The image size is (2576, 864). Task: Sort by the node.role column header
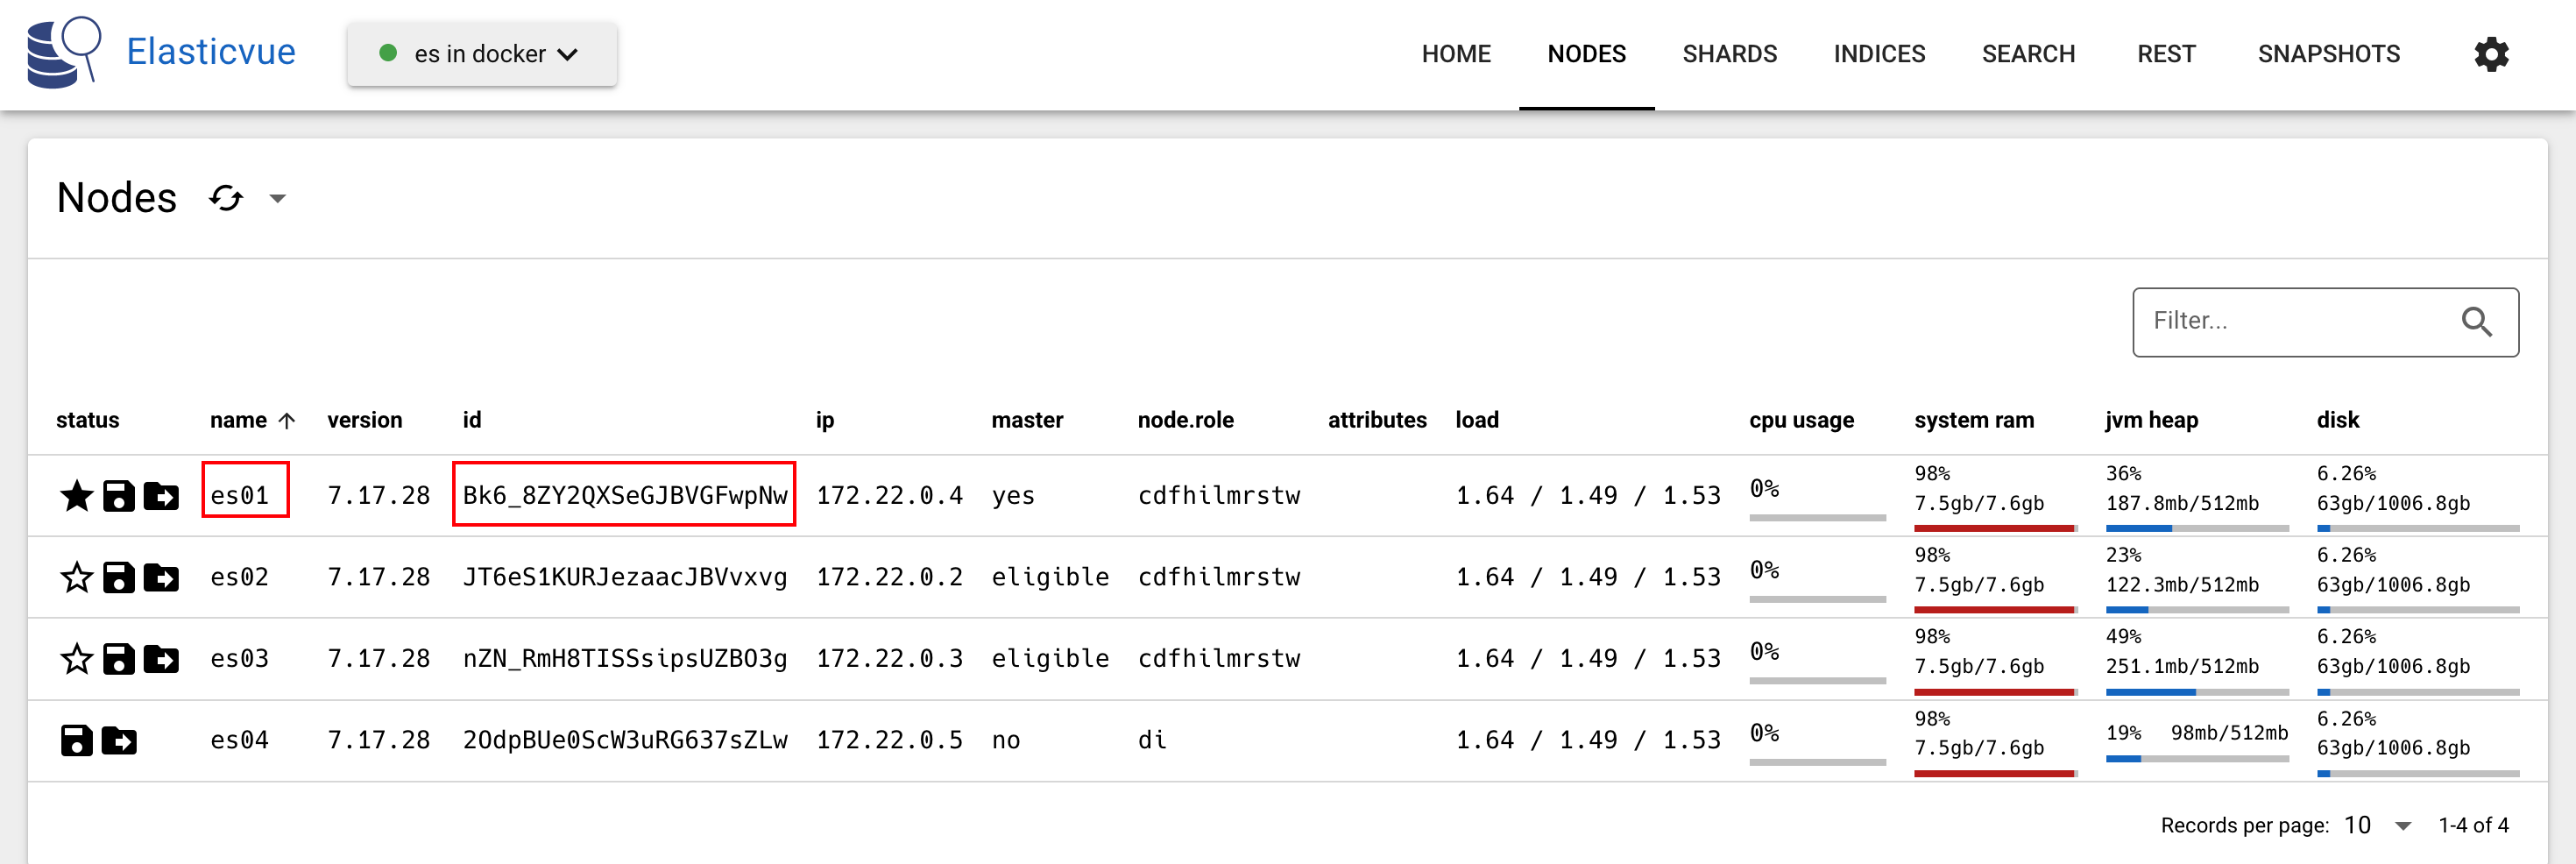coord(1186,420)
